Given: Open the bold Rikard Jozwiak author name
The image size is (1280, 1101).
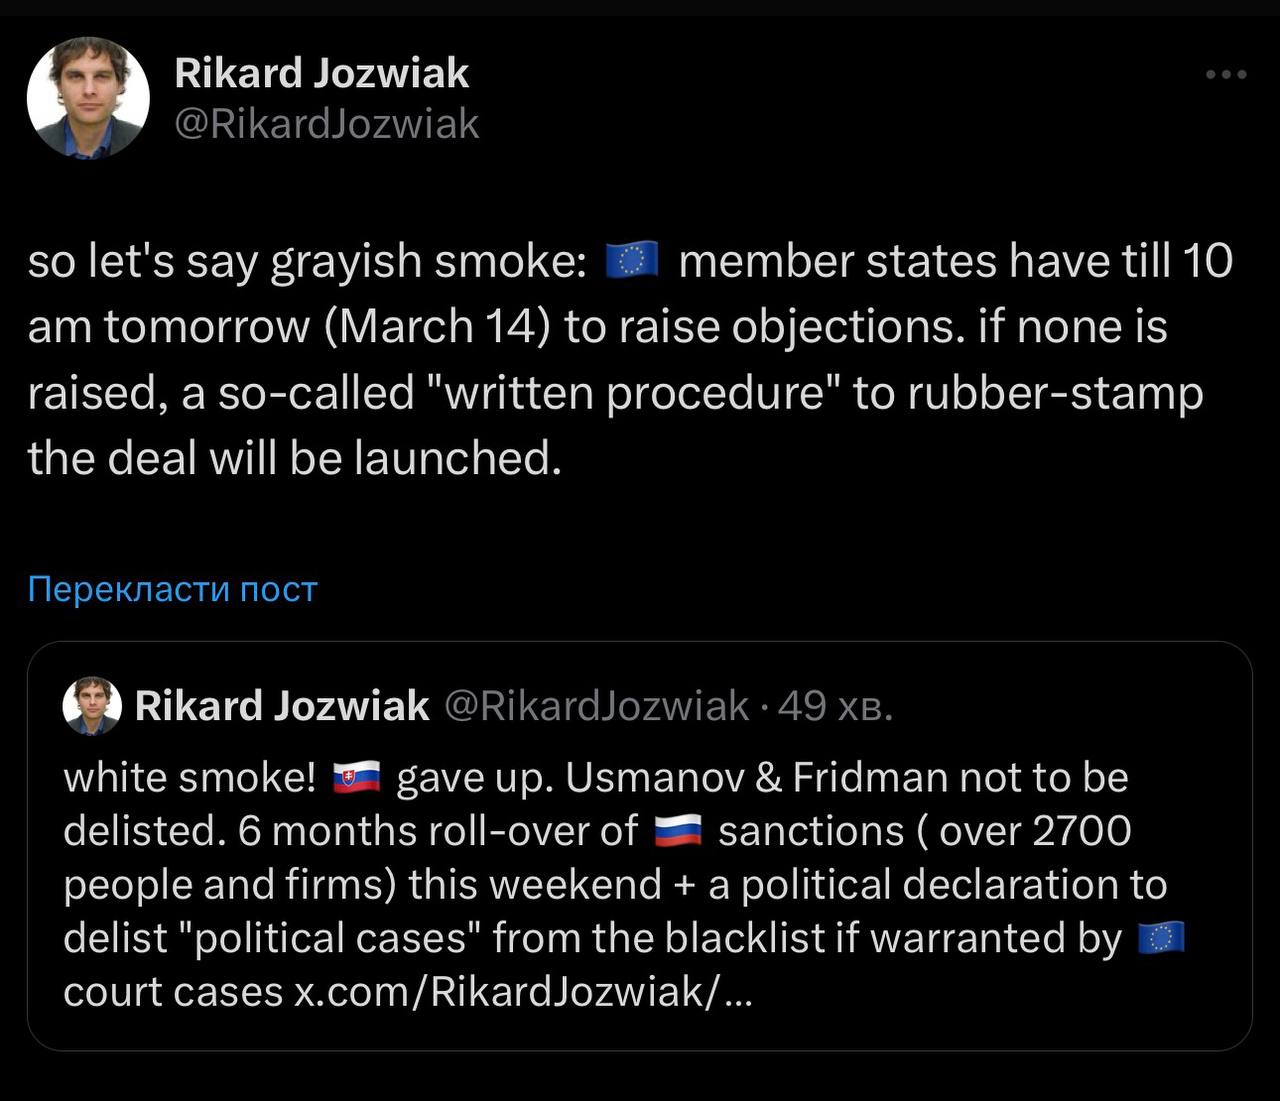Looking at the screenshot, I should [321, 73].
